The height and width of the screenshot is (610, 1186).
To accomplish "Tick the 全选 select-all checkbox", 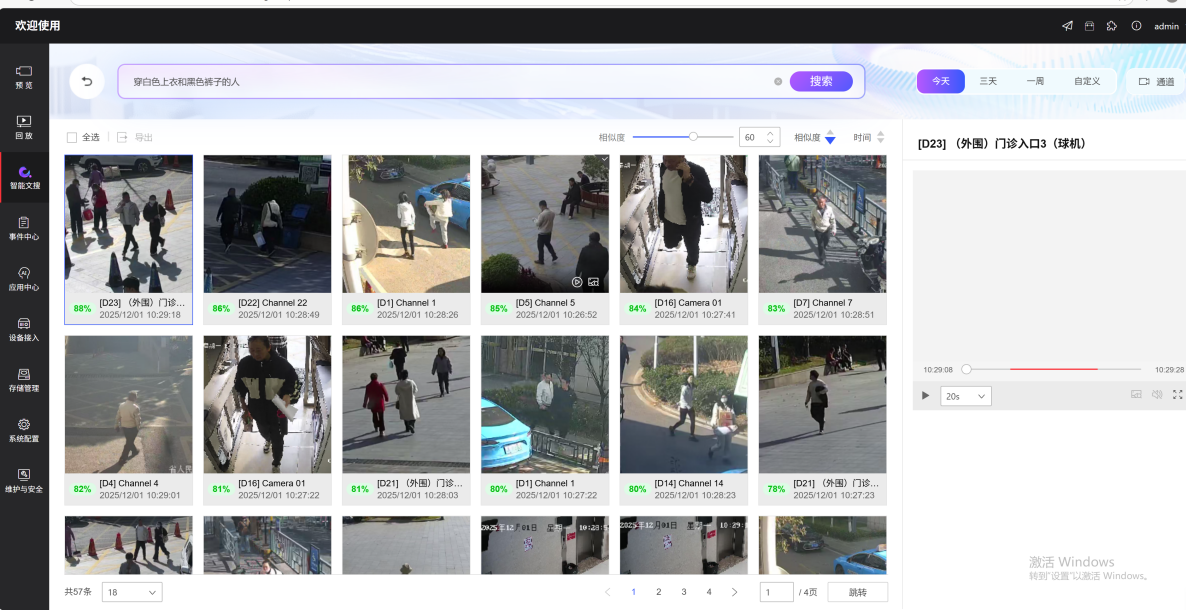I will 72,137.
